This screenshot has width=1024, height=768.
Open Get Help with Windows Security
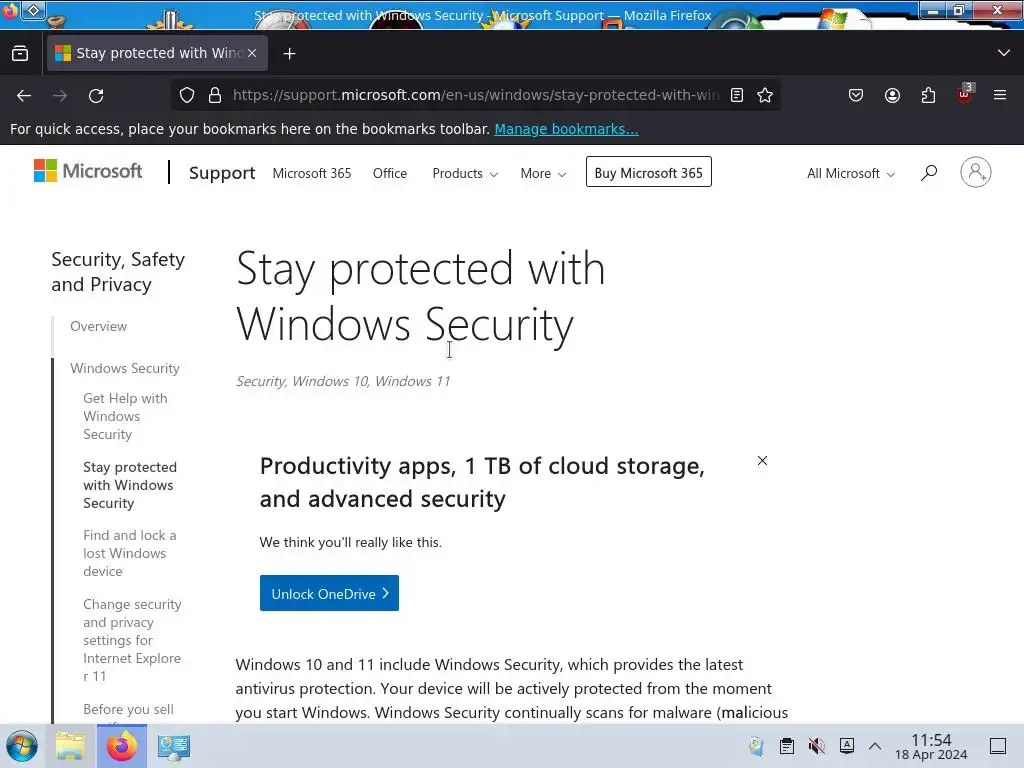click(x=125, y=416)
